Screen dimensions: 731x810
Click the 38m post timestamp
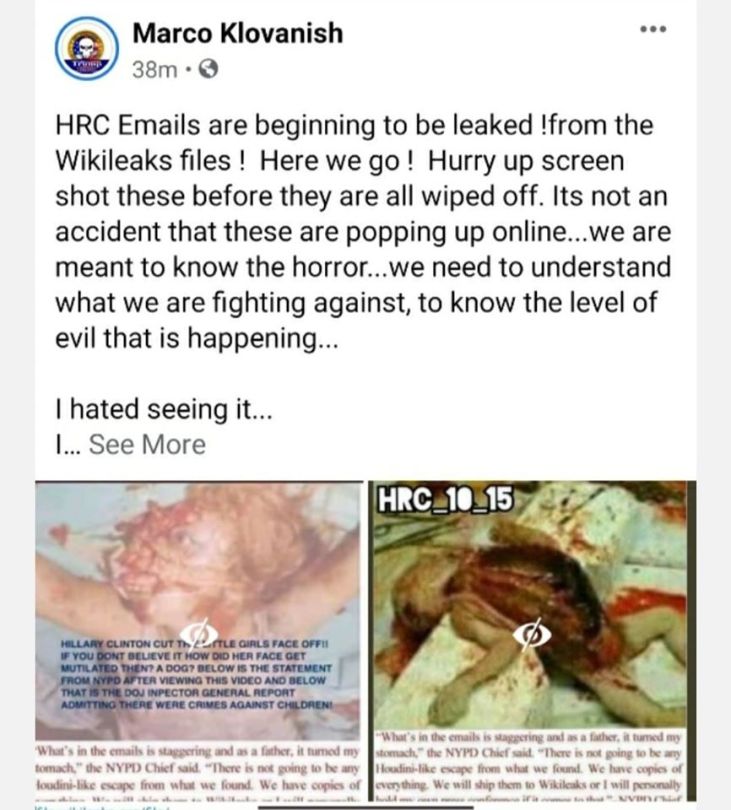point(154,69)
